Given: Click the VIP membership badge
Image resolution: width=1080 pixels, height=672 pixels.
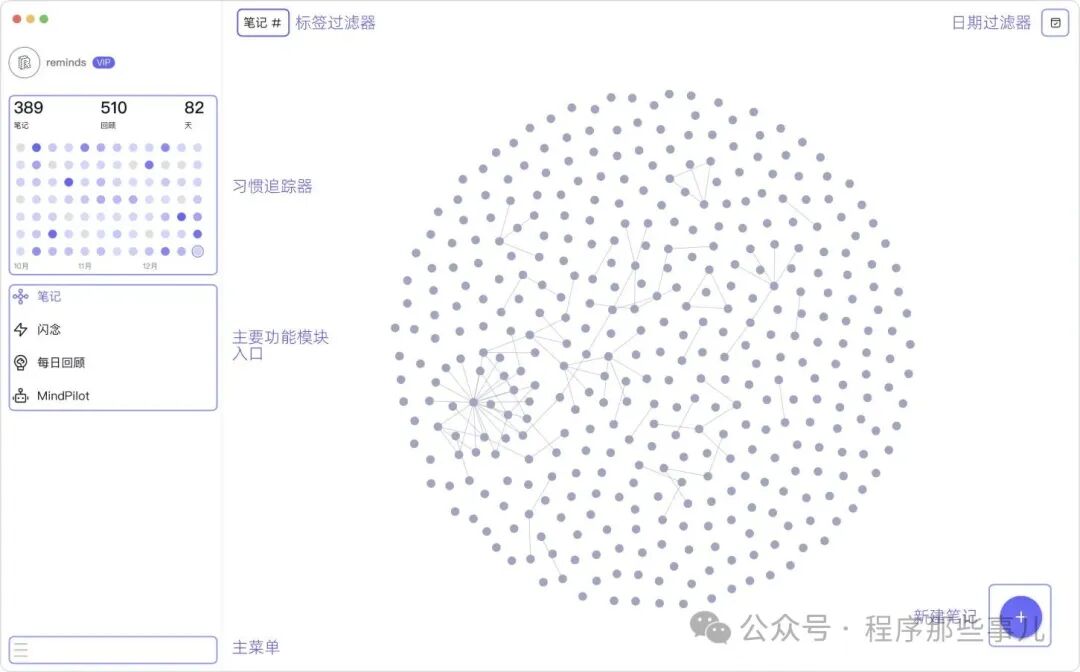Looking at the screenshot, I should (x=103, y=62).
